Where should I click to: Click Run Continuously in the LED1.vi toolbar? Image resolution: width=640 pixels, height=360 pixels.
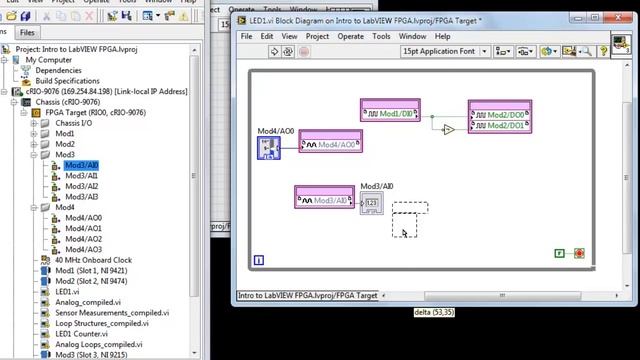[288, 51]
